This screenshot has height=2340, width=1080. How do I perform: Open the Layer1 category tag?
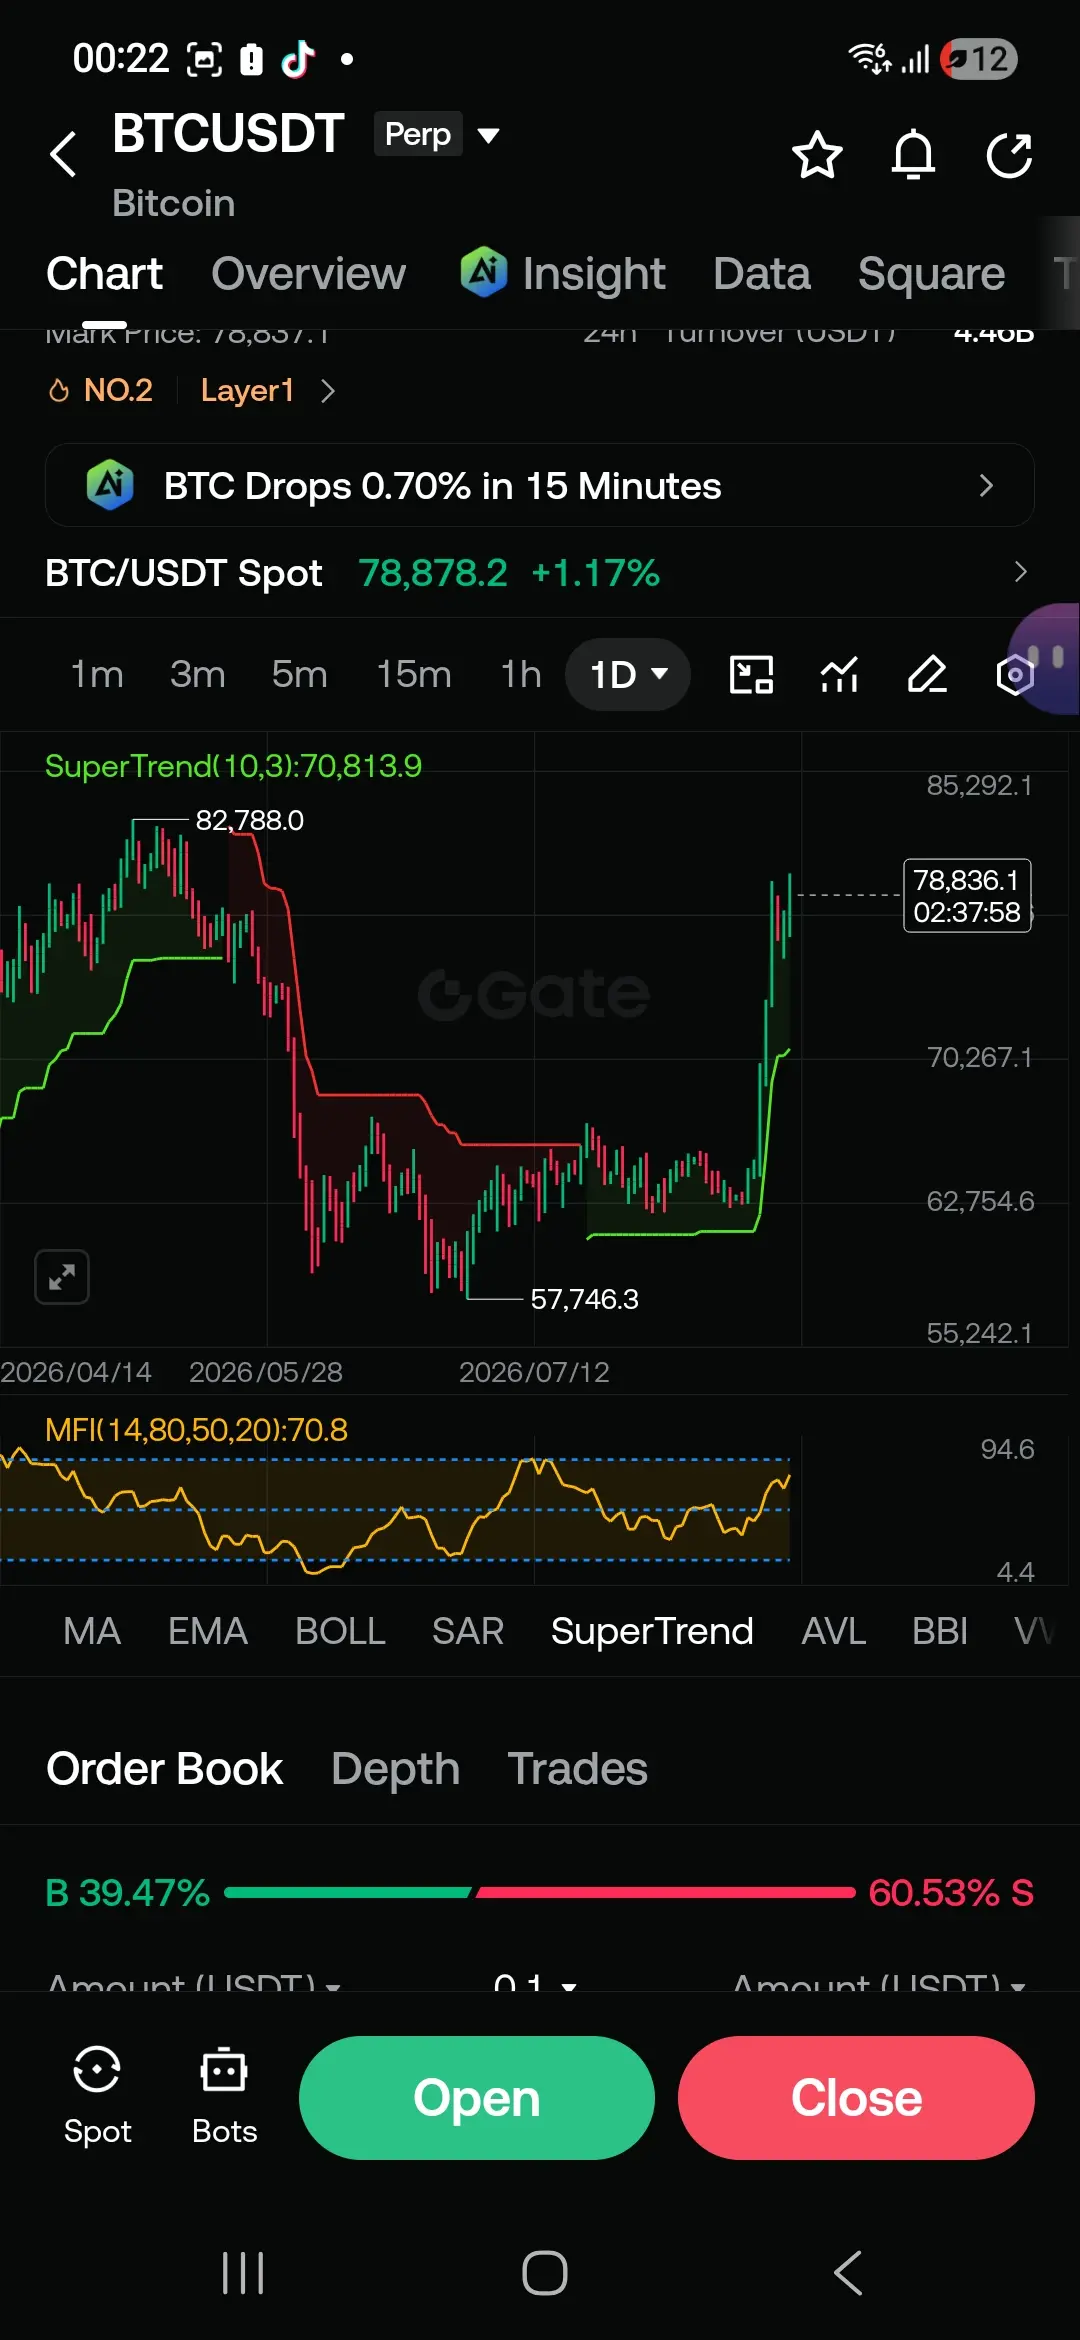247,390
